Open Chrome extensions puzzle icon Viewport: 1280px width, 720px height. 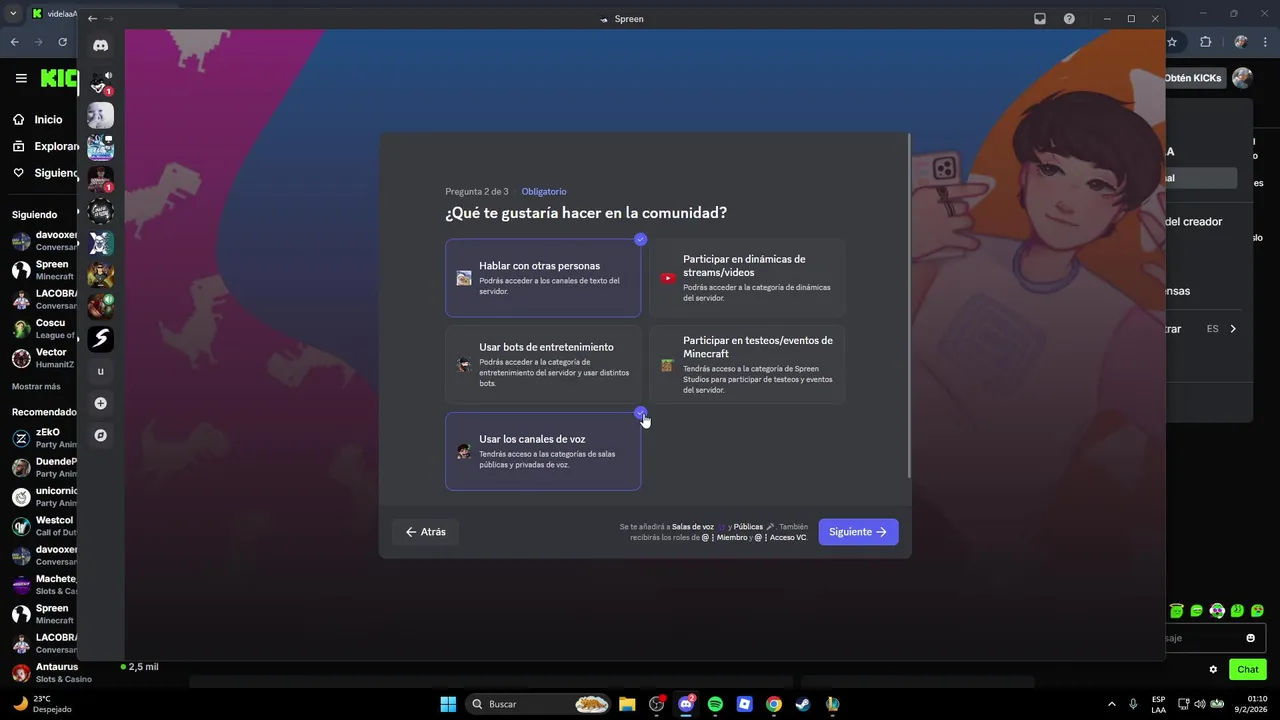pos(1205,42)
